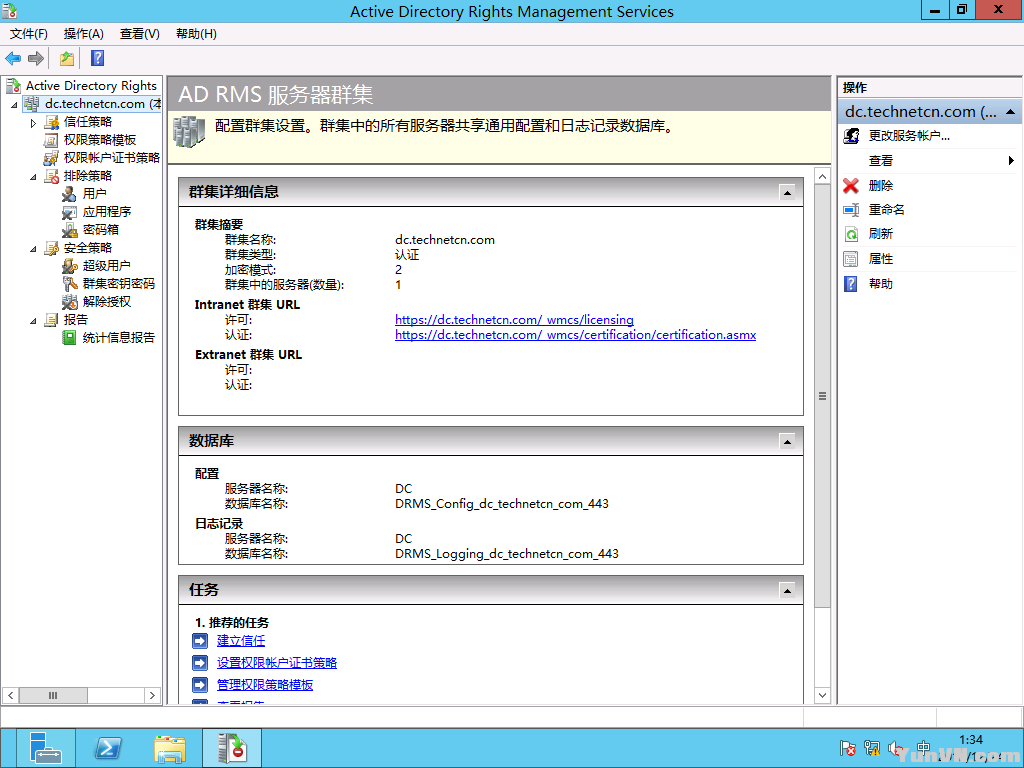Expand the 信任策略 tree node
Screen dimensions: 1024x768
coord(33,123)
